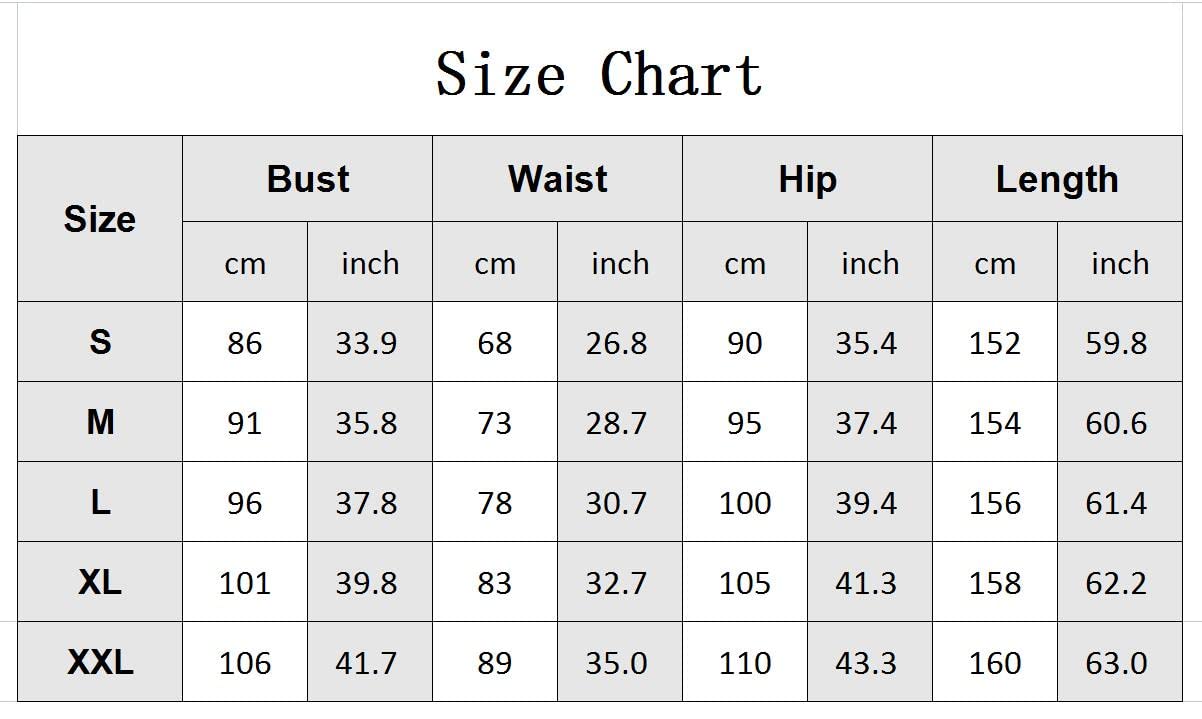Click the Waist column header
Screen dimensions: 1202x719
[x=557, y=179]
